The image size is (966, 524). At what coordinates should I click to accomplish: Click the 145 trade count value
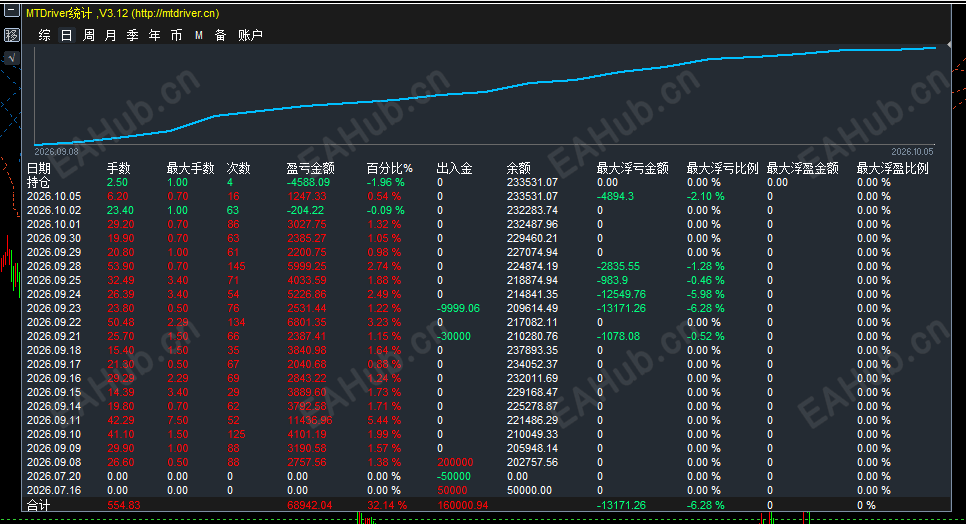point(236,267)
